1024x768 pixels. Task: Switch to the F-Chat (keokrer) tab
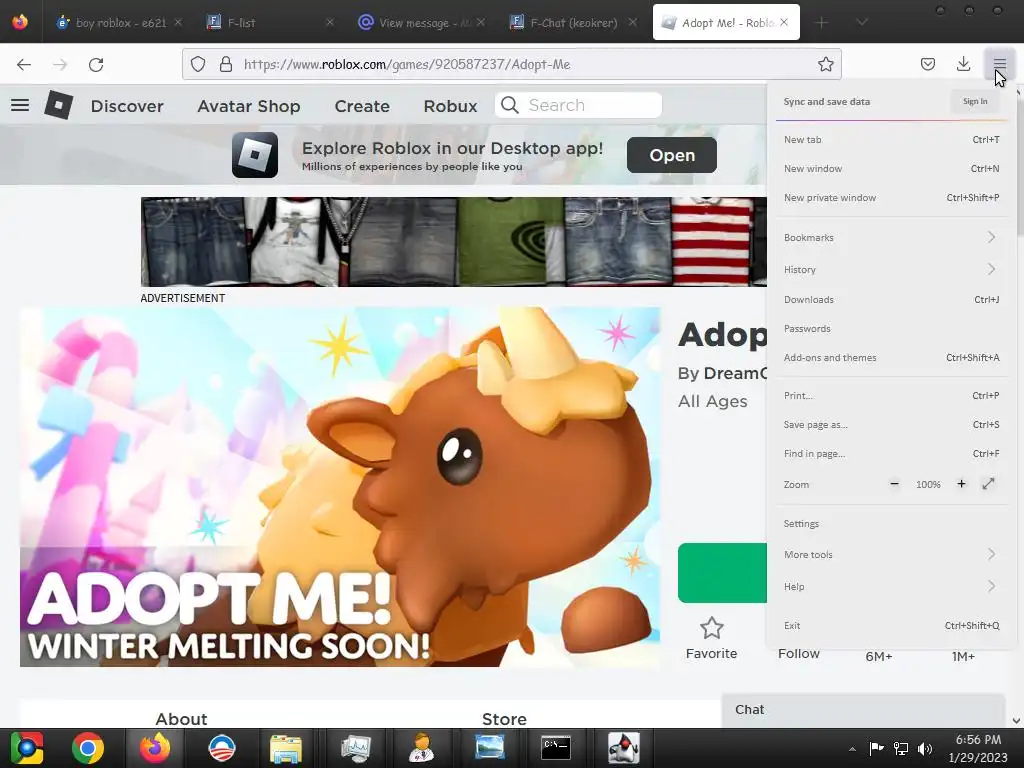point(573,22)
